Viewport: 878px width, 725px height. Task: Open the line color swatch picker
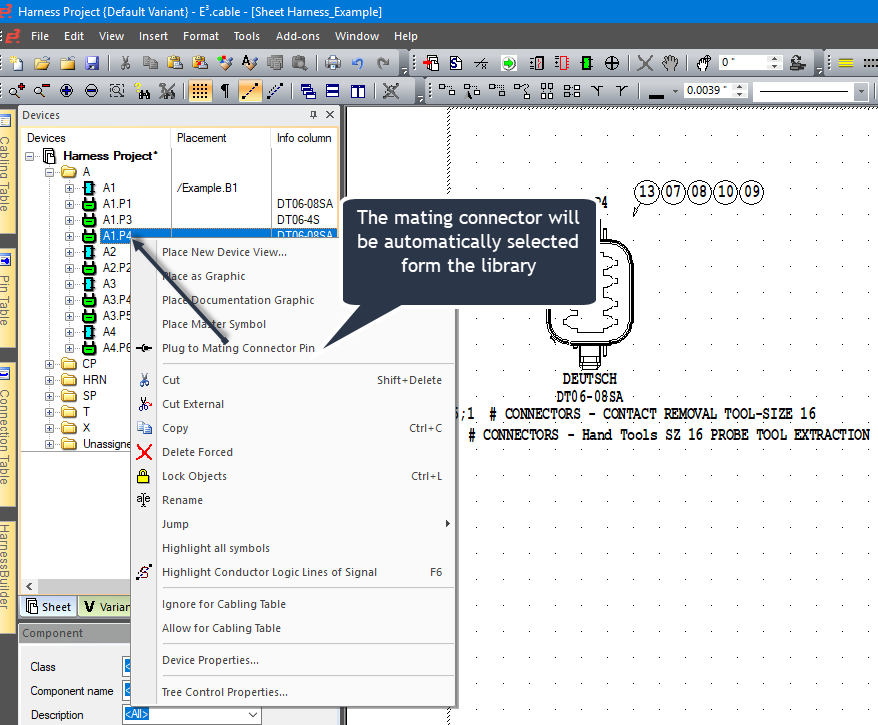pyautogui.click(x=659, y=92)
